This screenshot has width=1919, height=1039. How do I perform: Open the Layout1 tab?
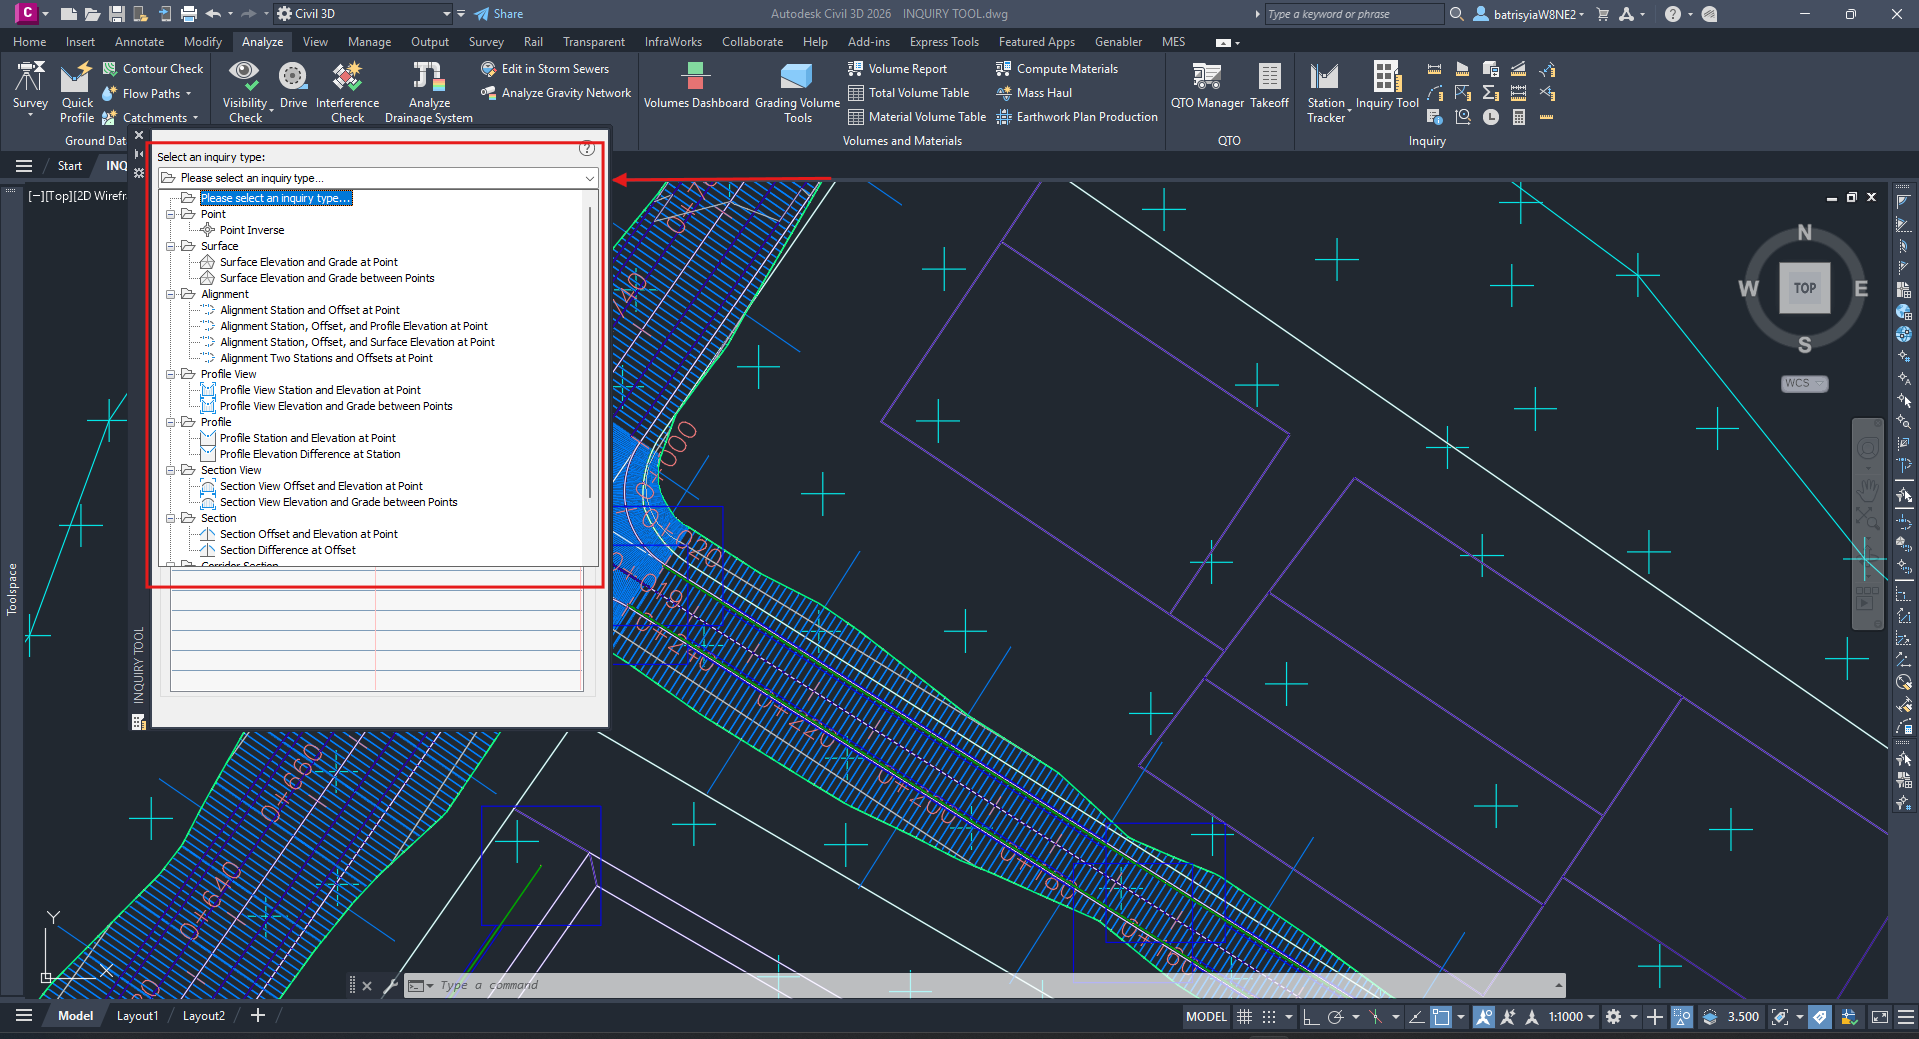(137, 1016)
